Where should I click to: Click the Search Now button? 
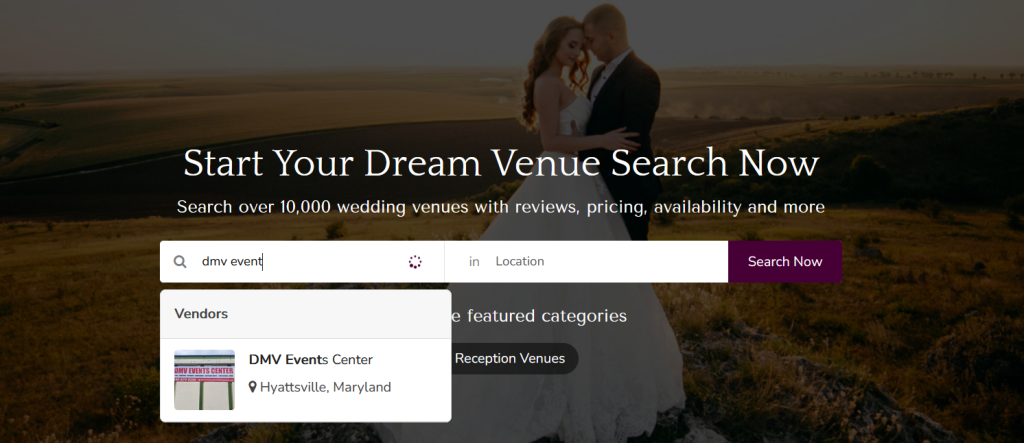pyautogui.click(x=785, y=261)
